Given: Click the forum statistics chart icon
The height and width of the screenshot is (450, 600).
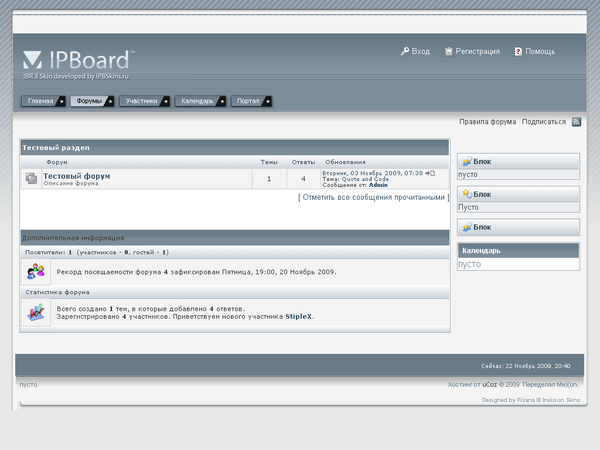Looking at the screenshot, I should pyautogui.click(x=36, y=313).
